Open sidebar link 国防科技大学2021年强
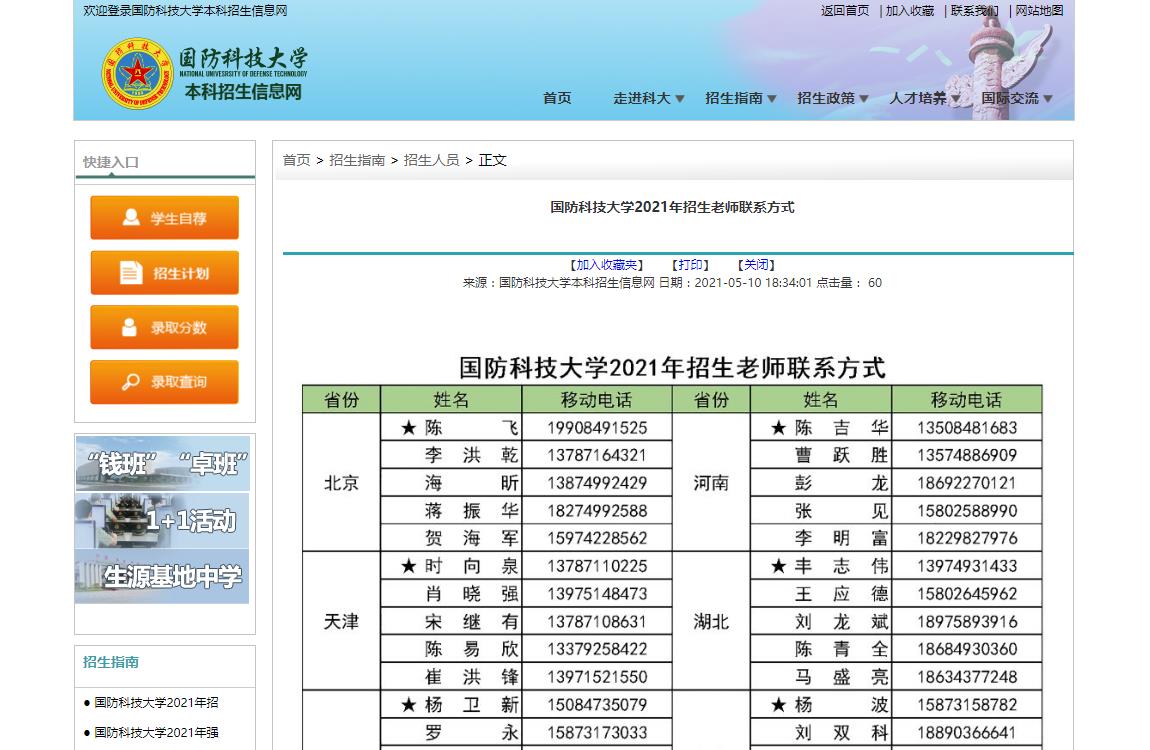 [x=156, y=732]
